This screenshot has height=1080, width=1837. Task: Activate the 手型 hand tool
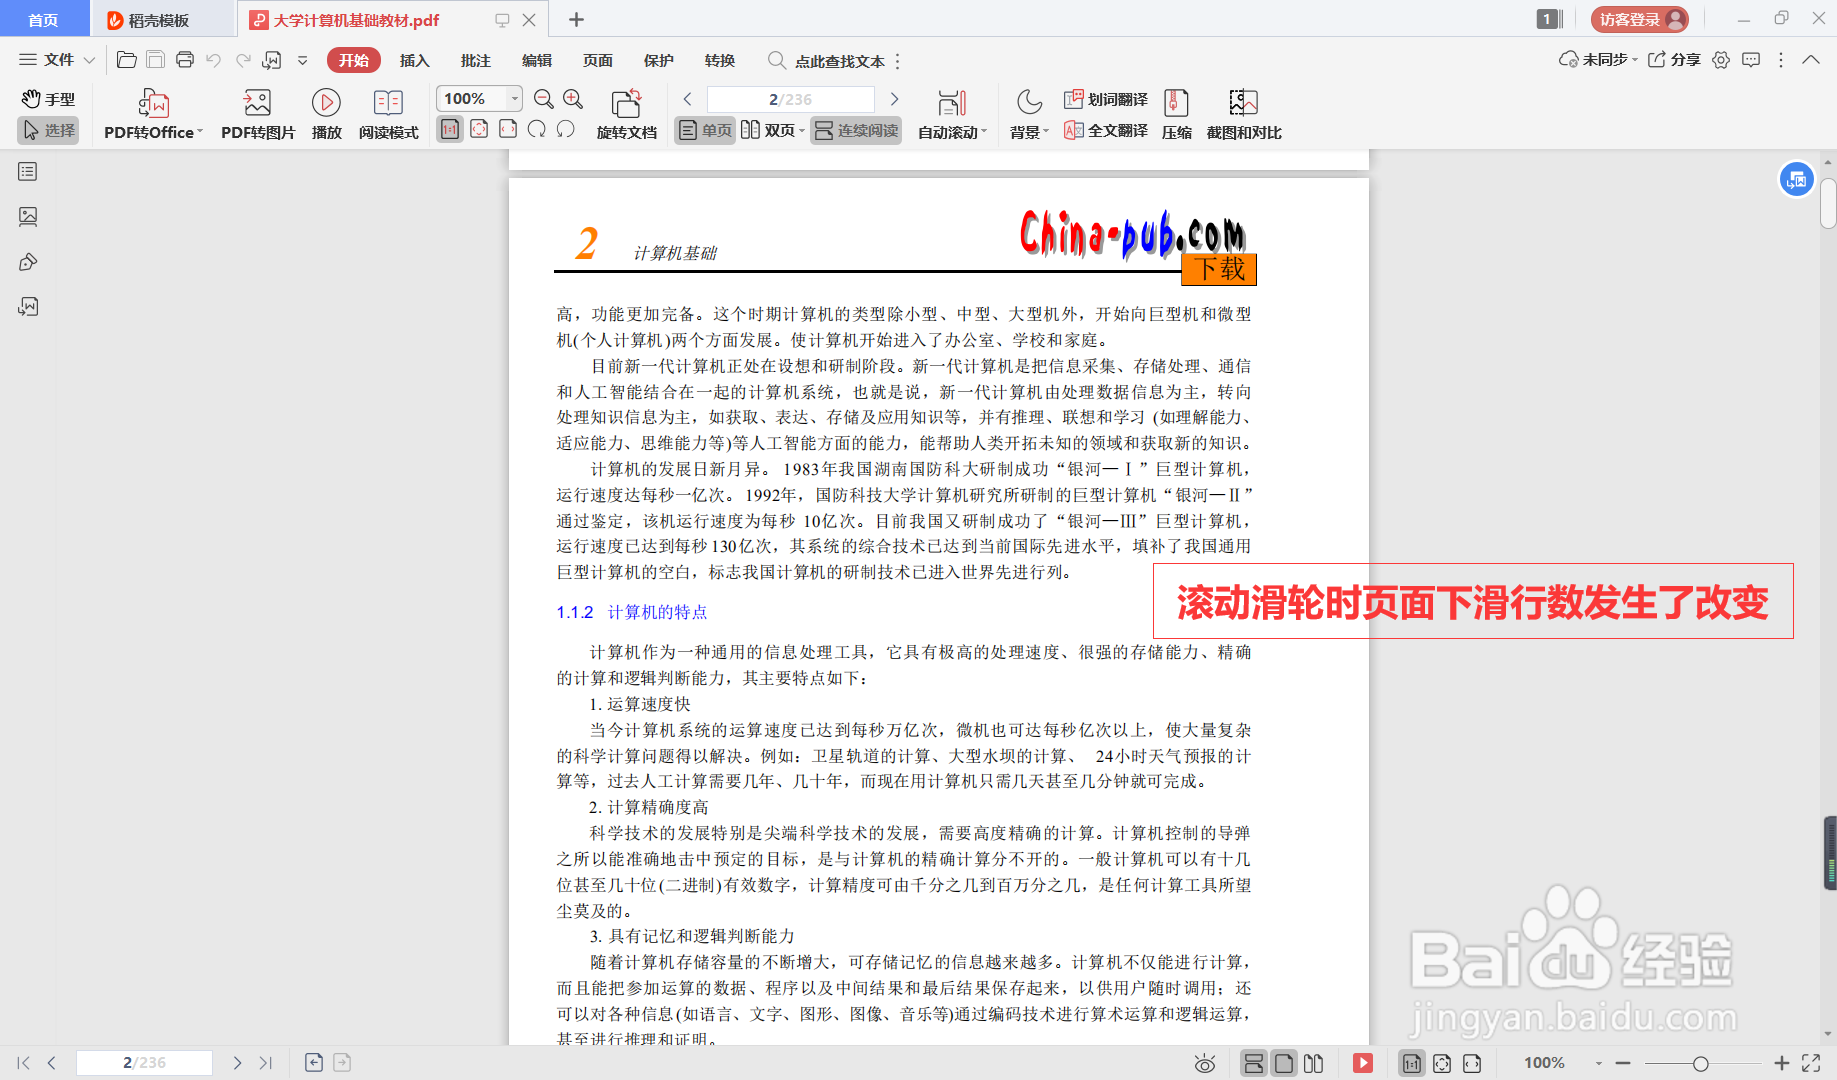[x=48, y=99]
